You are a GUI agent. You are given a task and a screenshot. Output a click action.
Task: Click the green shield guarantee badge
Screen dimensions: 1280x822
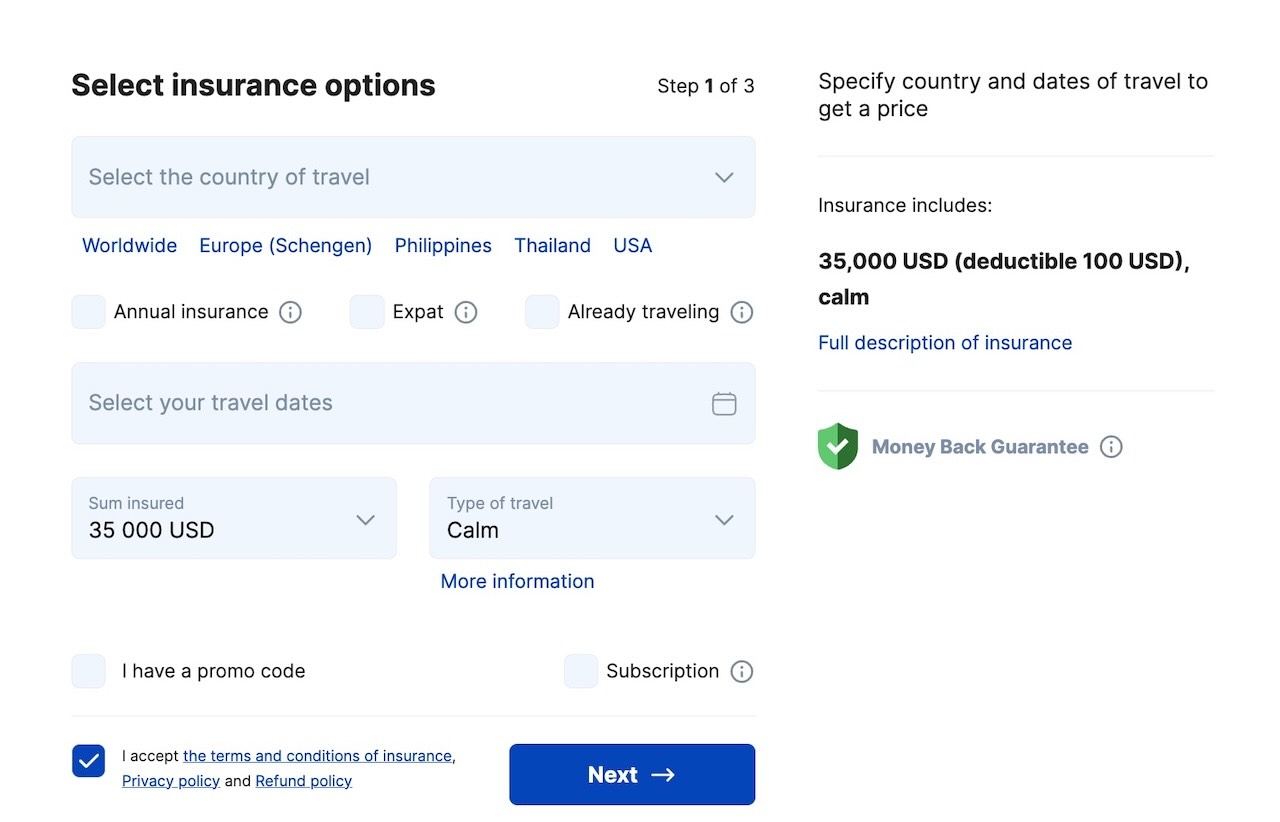coord(837,446)
